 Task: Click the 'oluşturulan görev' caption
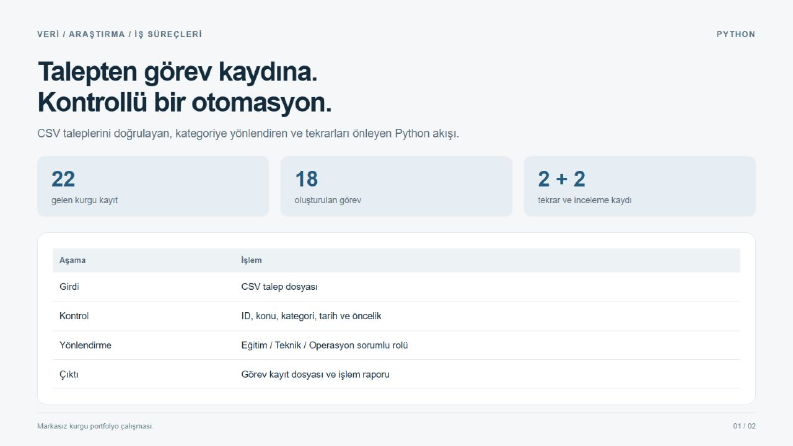328,200
